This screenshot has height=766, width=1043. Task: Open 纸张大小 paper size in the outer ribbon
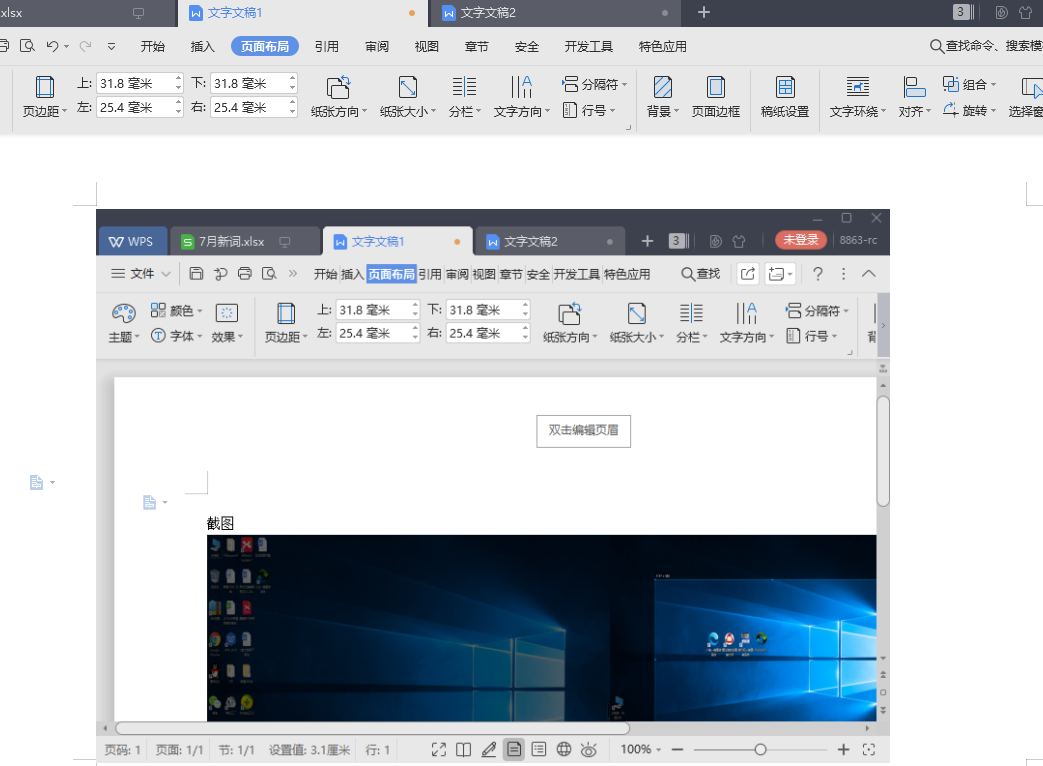408,97
